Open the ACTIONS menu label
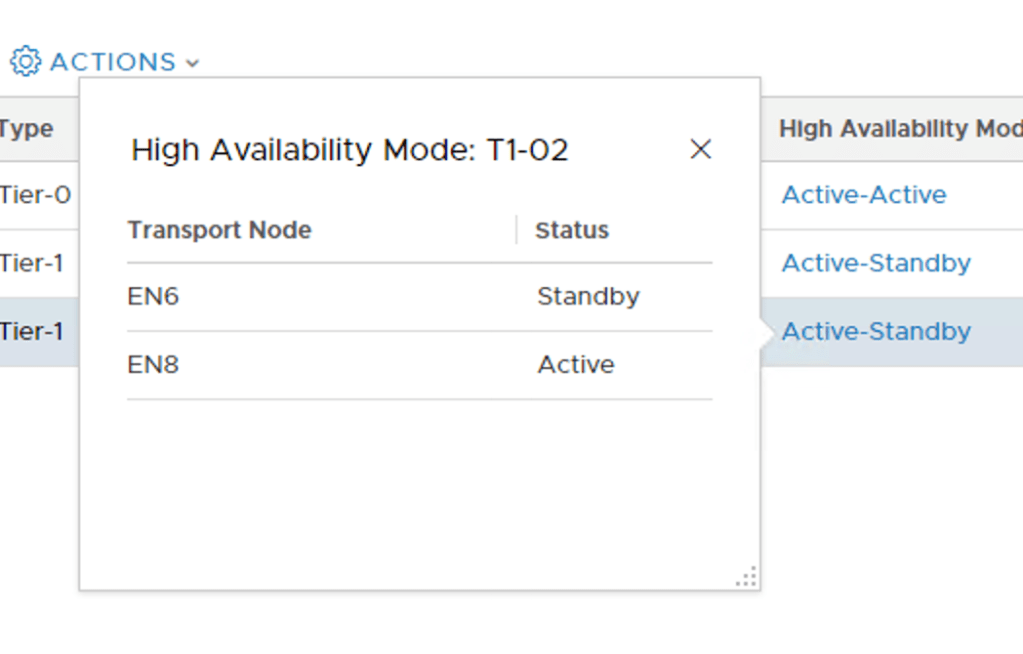This screenshot has height=654, width=1023. click(x=112, y=62)
